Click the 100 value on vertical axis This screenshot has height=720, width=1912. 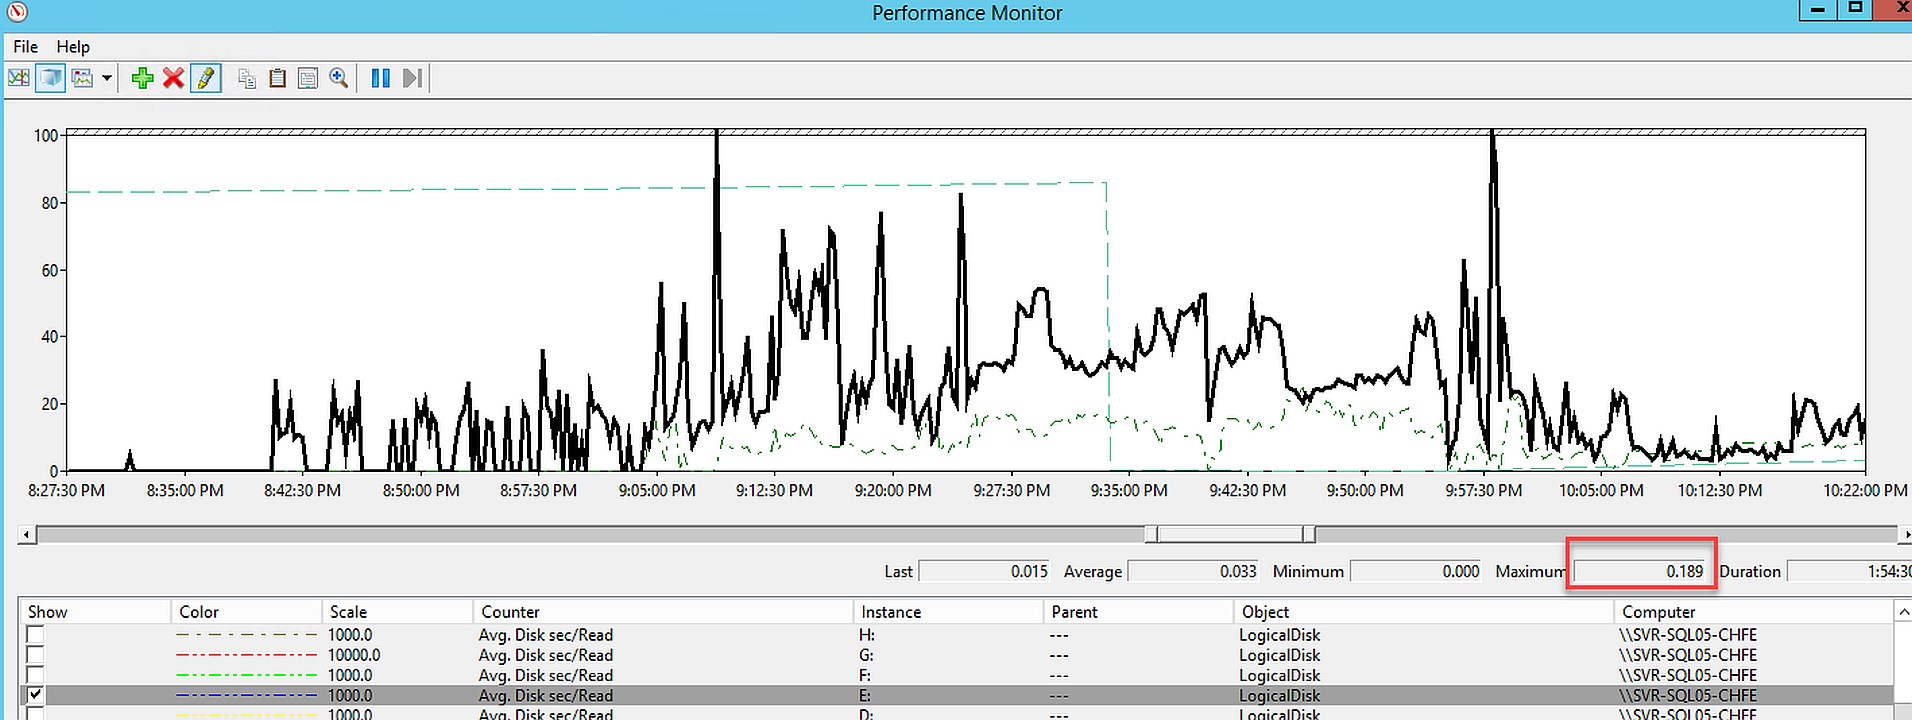point(46,135)
